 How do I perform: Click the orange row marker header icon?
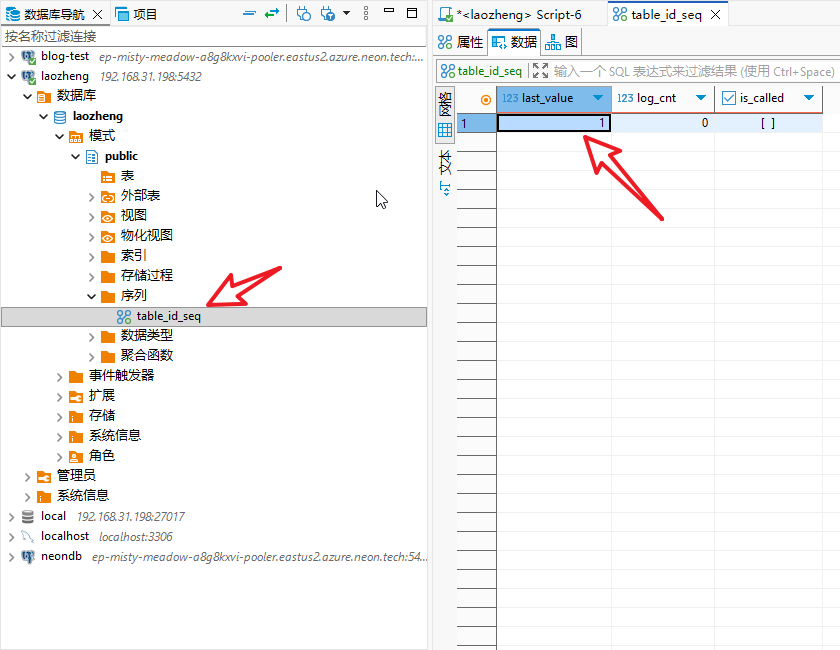coord(486,98)
